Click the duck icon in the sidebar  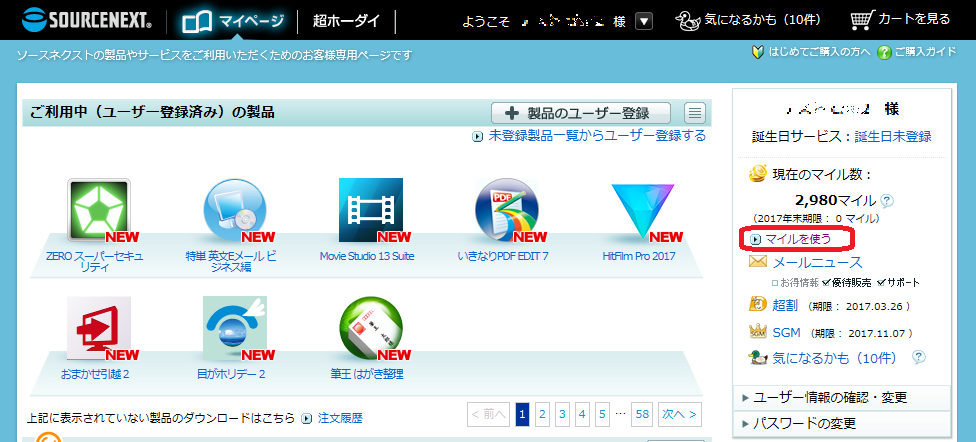pyautogui.click(x=758, y=357)
